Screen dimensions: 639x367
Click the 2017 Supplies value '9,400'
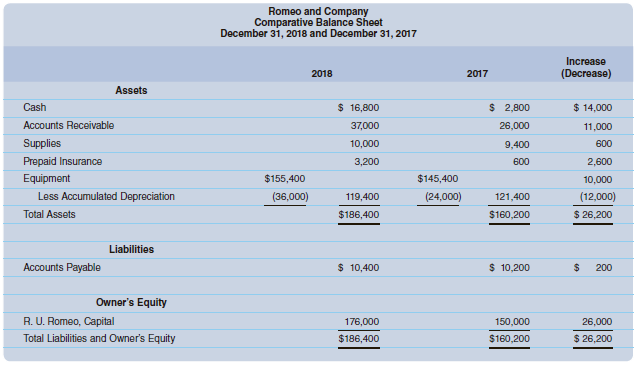[517, 145]
